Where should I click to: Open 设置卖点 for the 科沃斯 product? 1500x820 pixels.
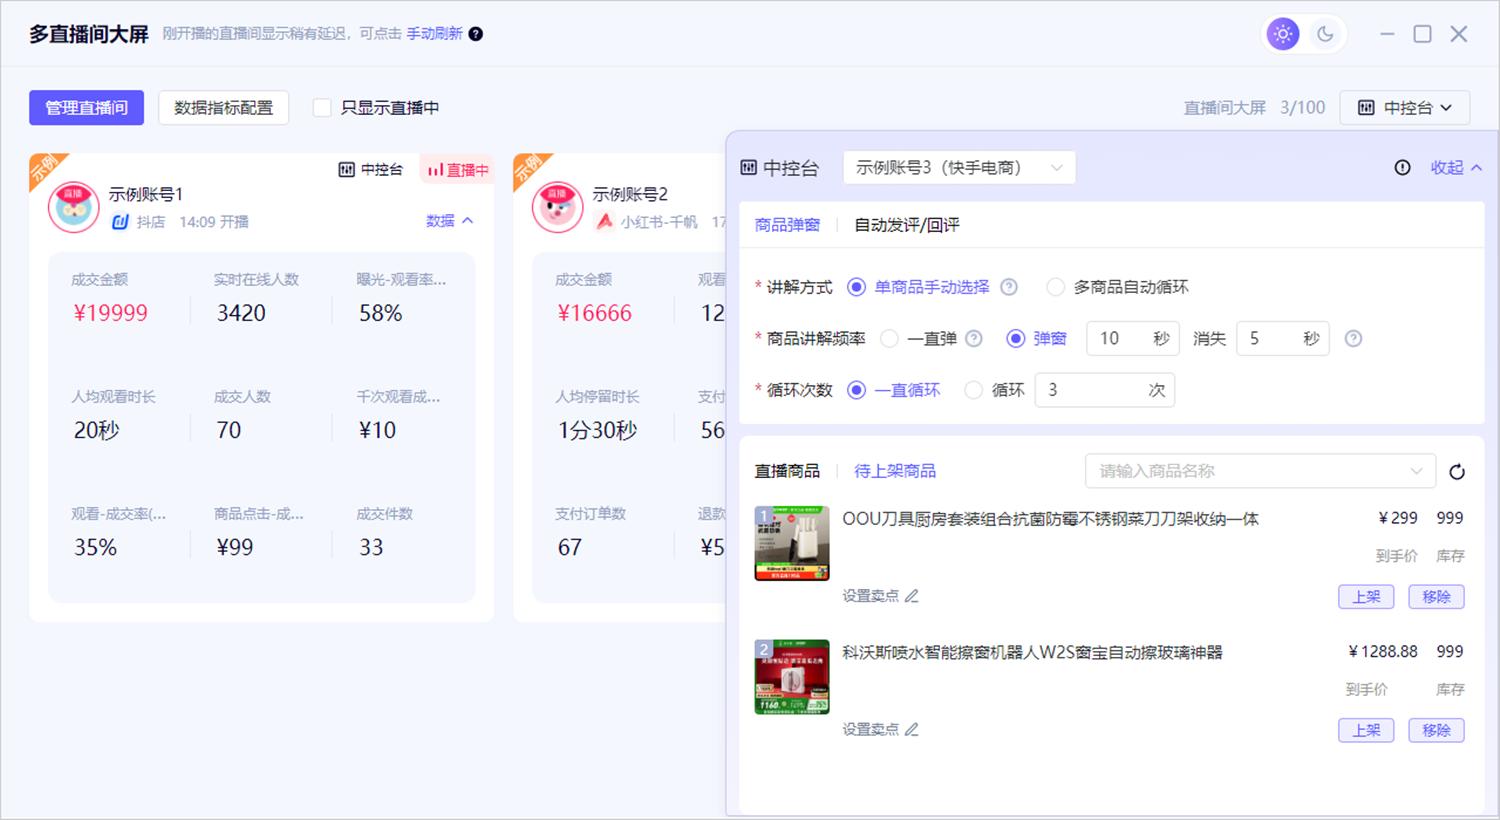(880, 730)
